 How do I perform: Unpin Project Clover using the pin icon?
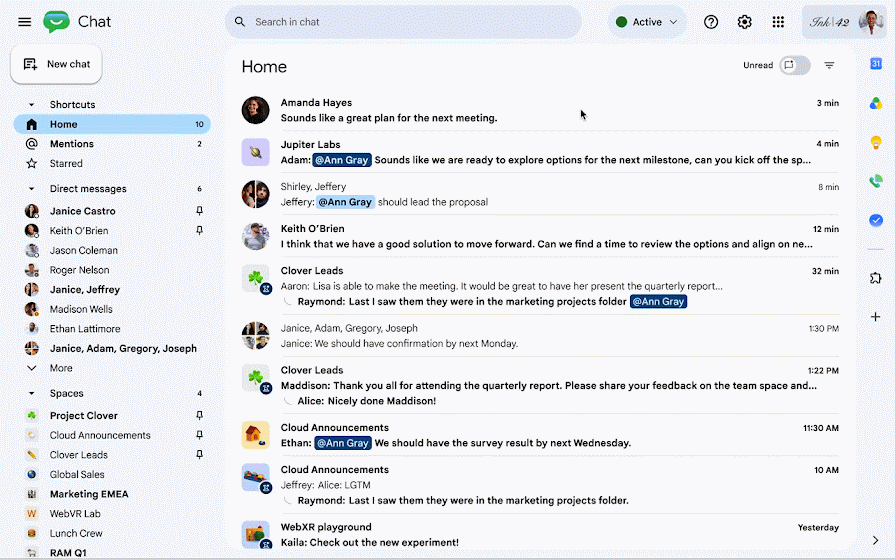coord(199,415)
